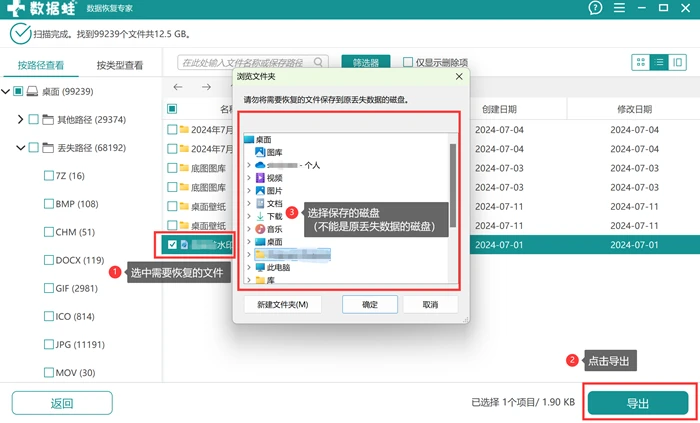Tick the JPG (11191) checkbox
The height and width of the screenshot is (423, 700).
pyautogui.click(x=49, y=344)
